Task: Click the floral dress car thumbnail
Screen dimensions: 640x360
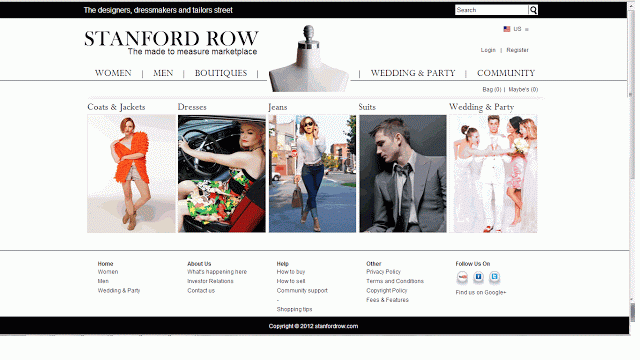Action: coord(222,174)
